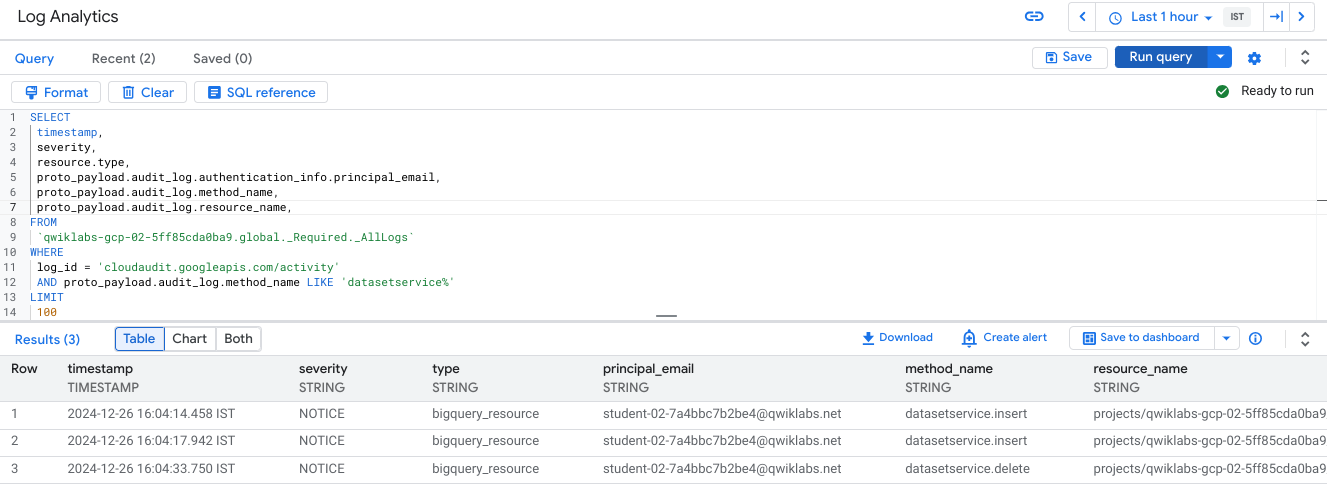Click the green Ready to run status icon
This screenshot has height=488, width=1327.
click(x=1222, y=91)
